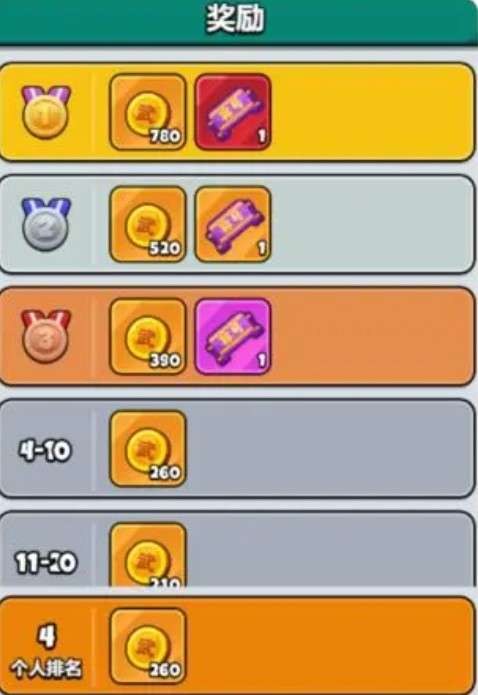The height and width of the screenshot is (695, 478).
Task: Click the gold first-place medal icon
Action: (46, 112)
